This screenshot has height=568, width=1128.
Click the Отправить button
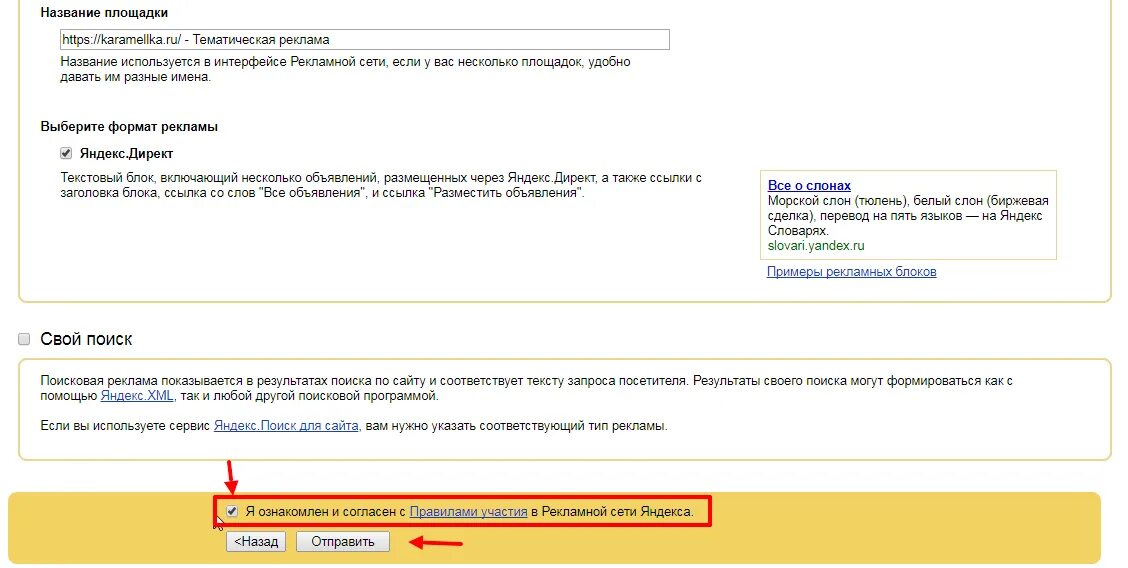(343, 541)
